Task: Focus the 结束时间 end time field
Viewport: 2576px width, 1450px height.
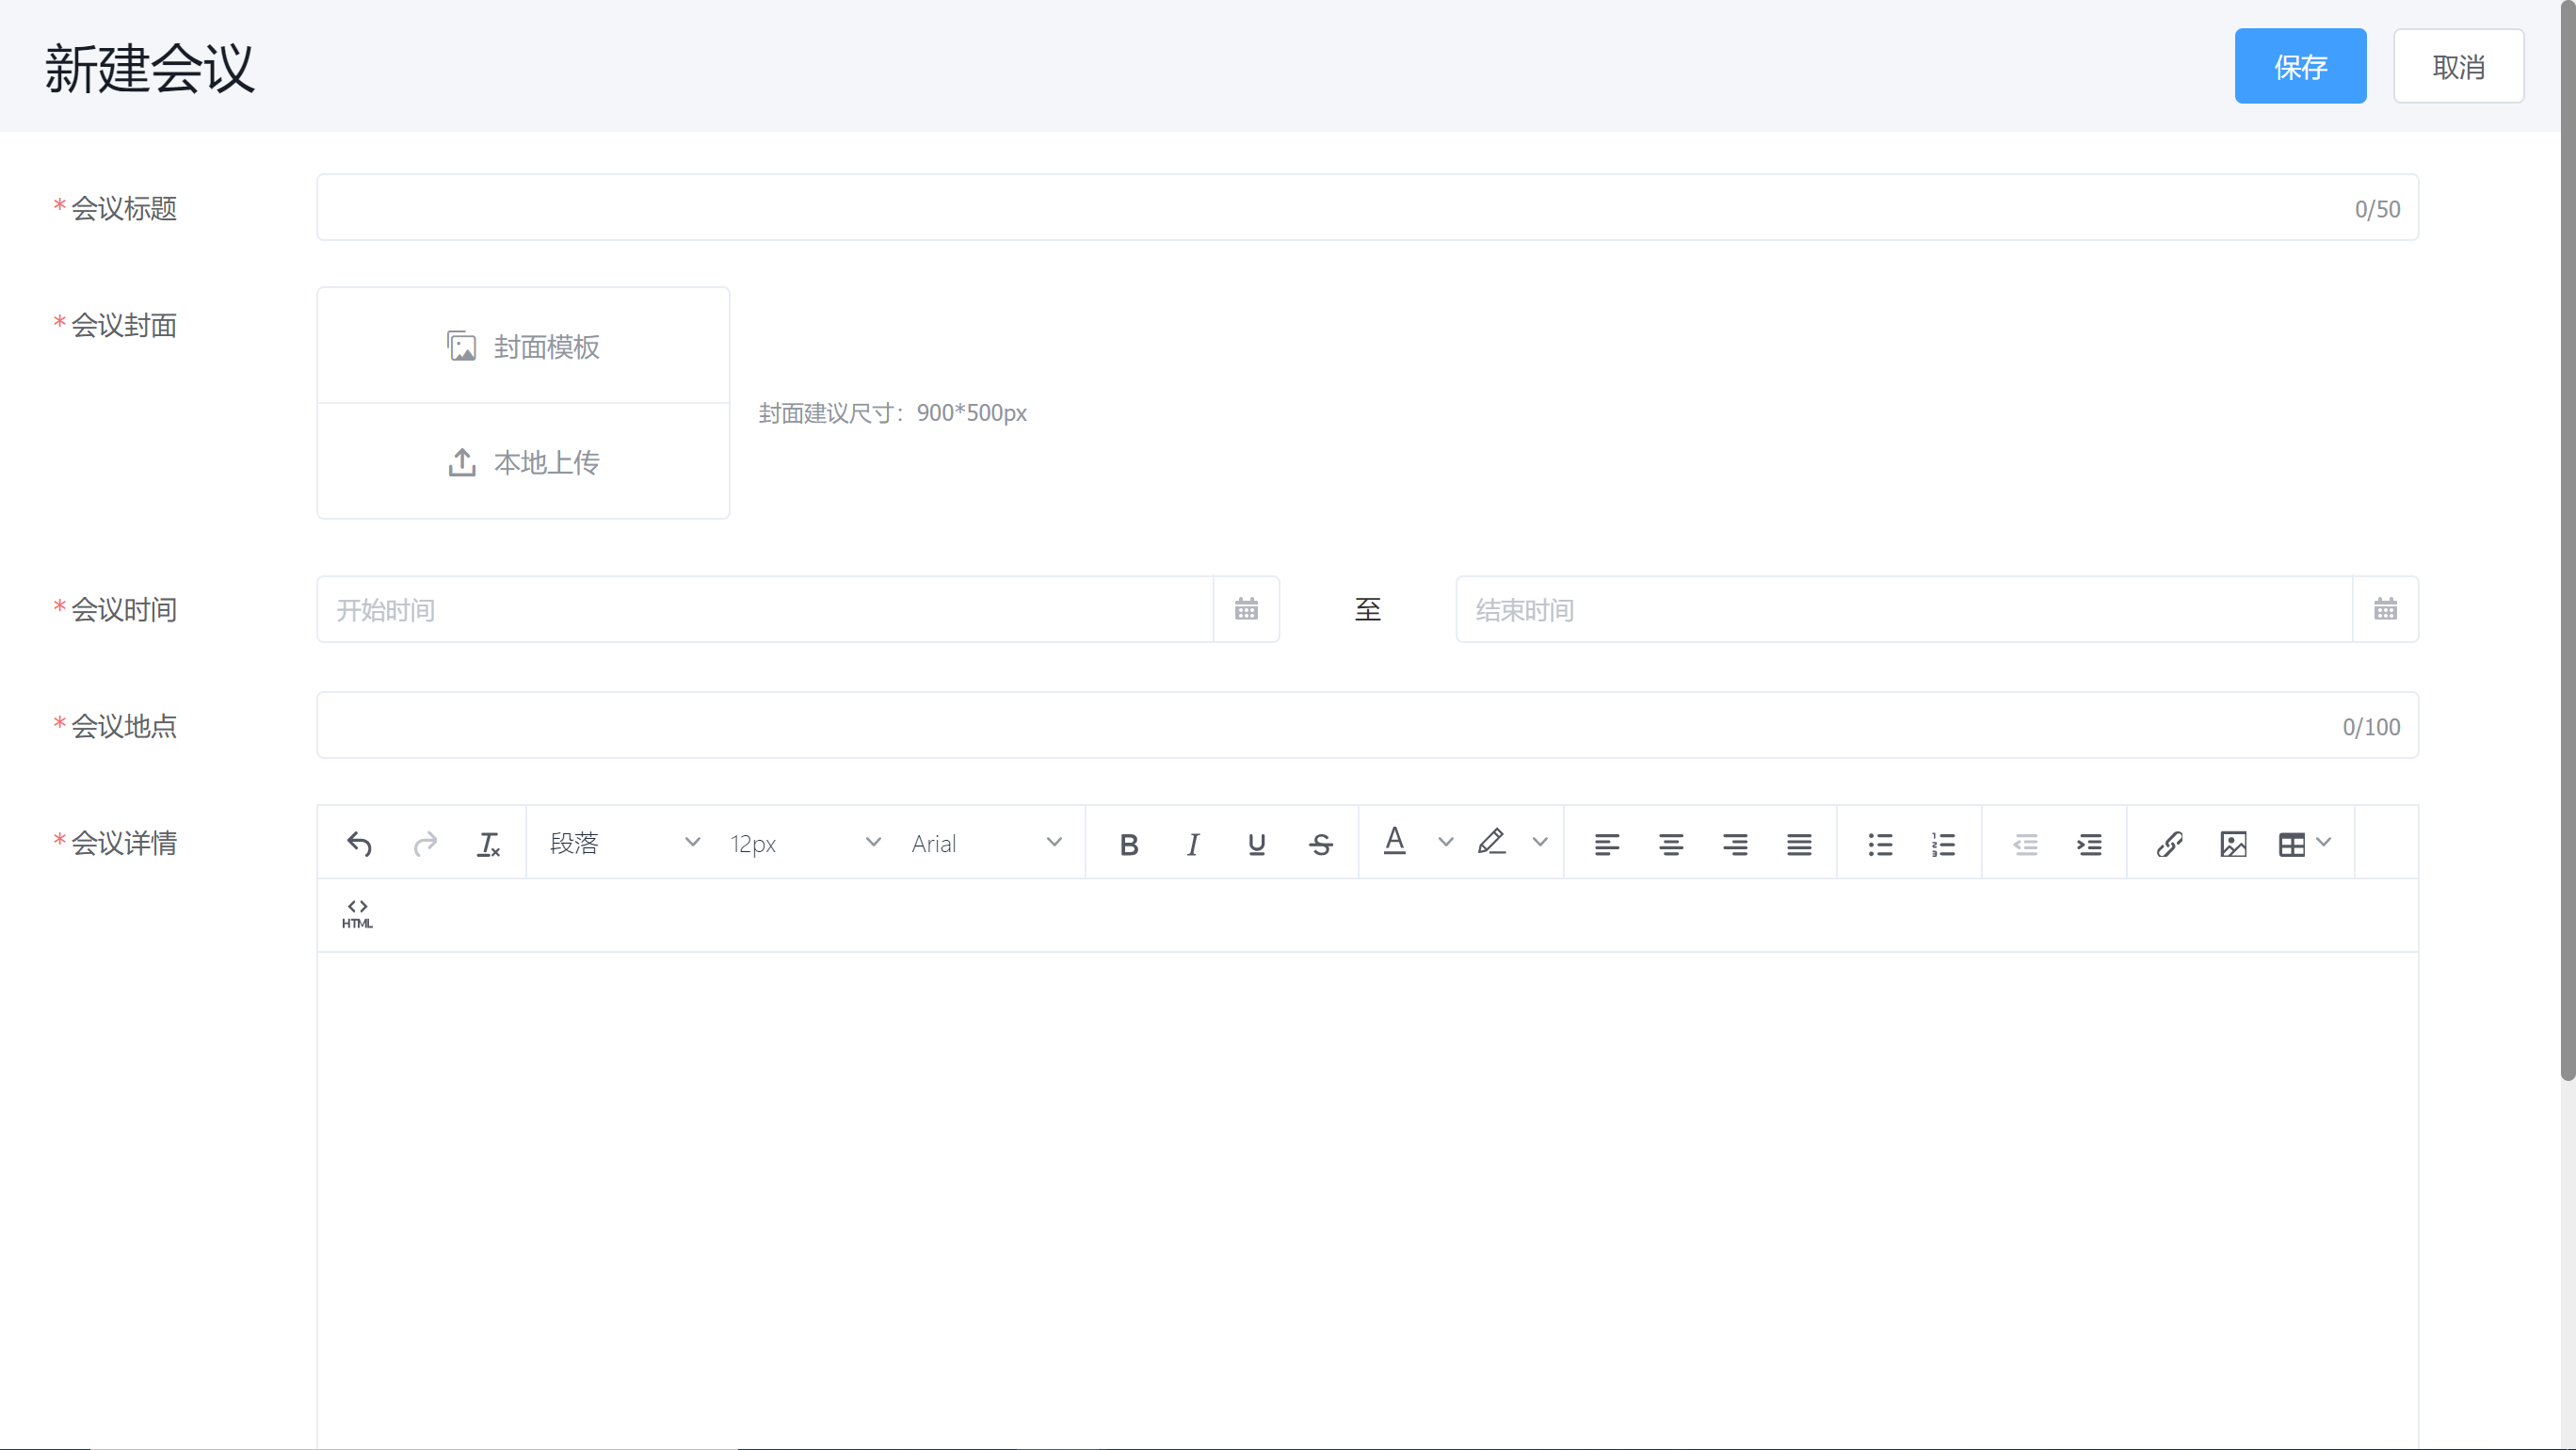Action: click(1904, 609)
